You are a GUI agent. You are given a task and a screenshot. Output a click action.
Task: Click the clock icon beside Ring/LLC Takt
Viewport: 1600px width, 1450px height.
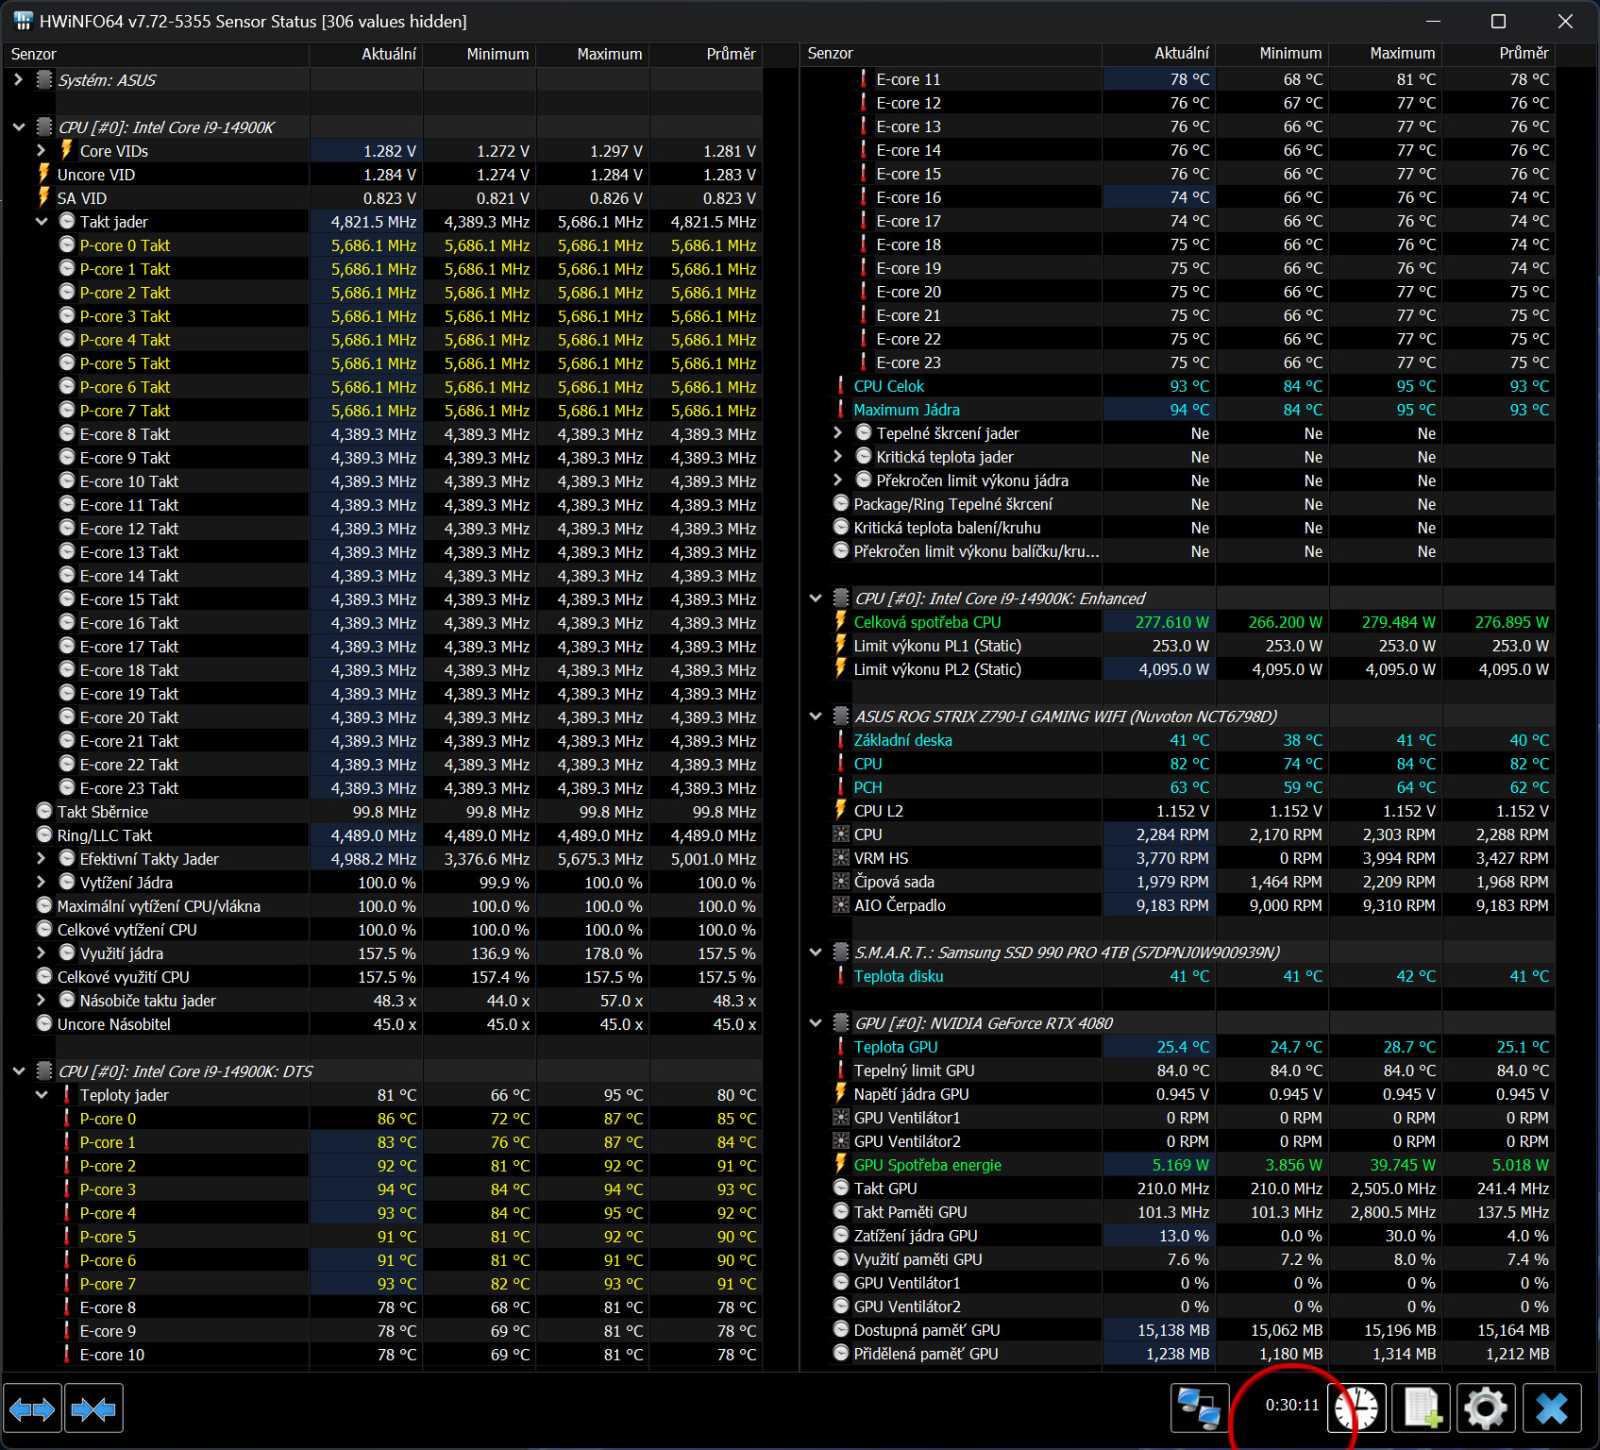pyautogui.click(x=44, y=835)
